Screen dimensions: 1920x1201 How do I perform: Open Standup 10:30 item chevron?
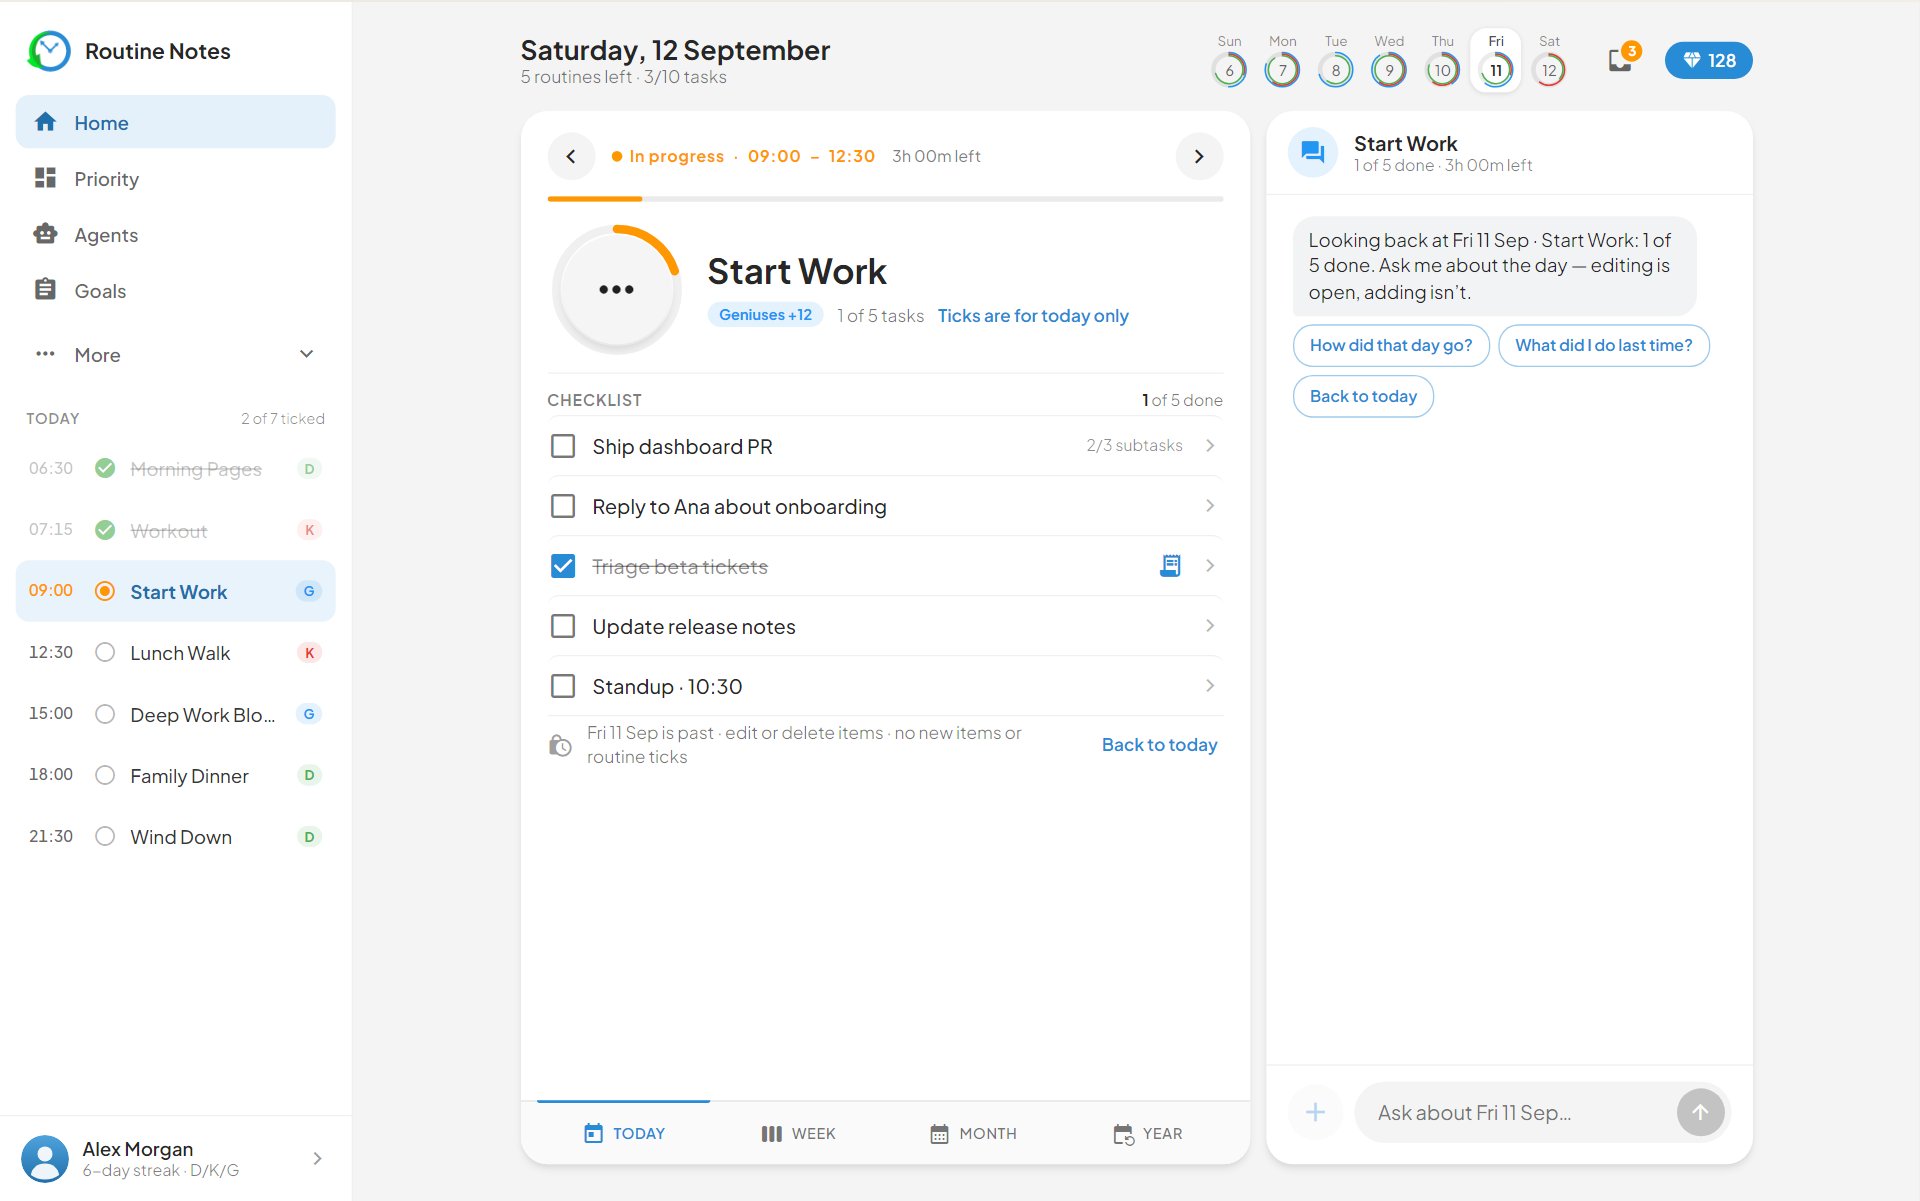coord(1210,685)
